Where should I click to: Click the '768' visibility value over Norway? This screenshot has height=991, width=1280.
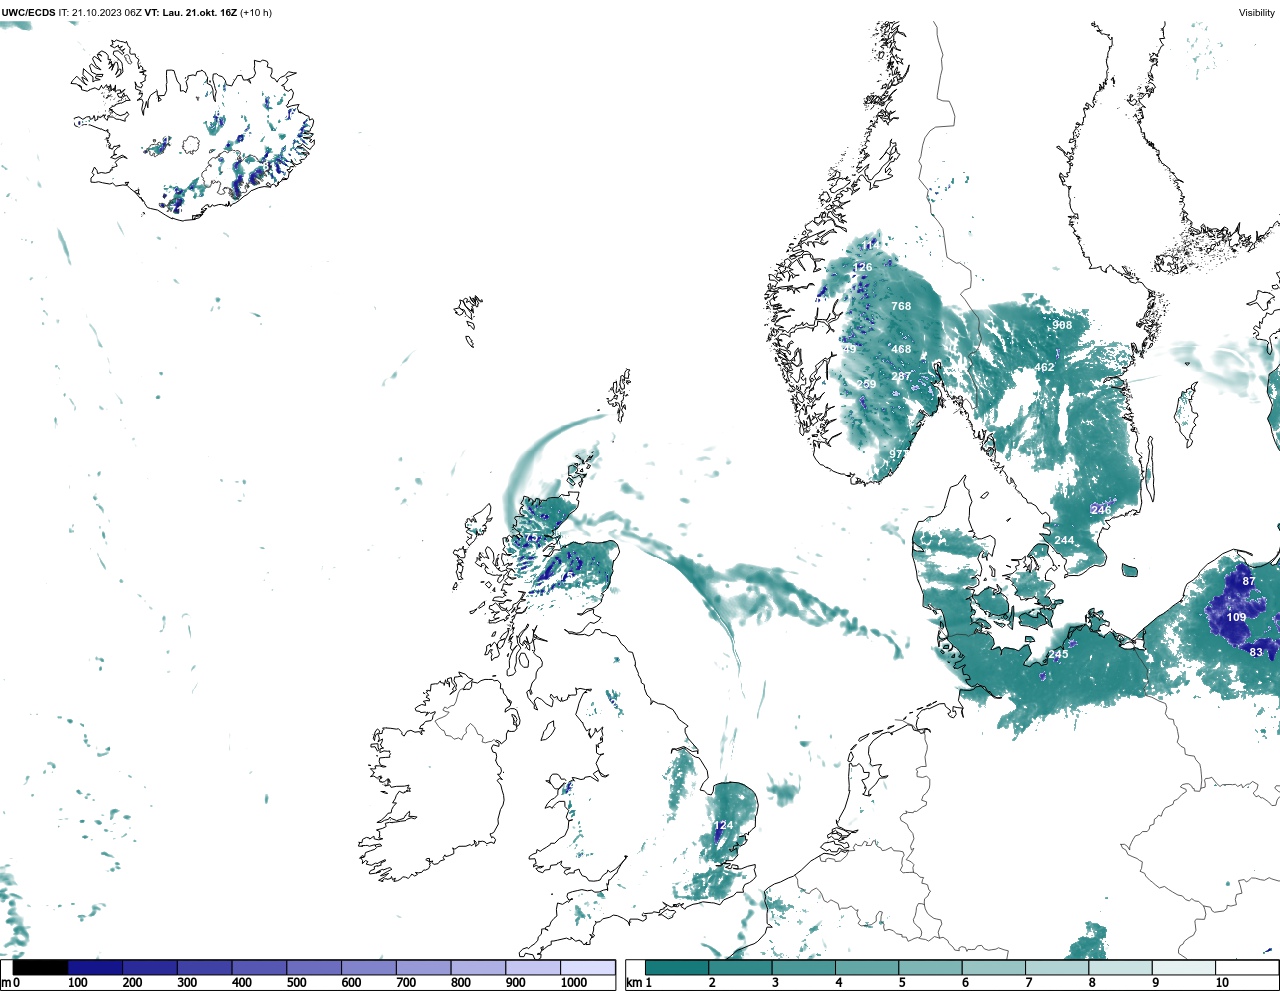pyautogui.click(x=901, y=306)
